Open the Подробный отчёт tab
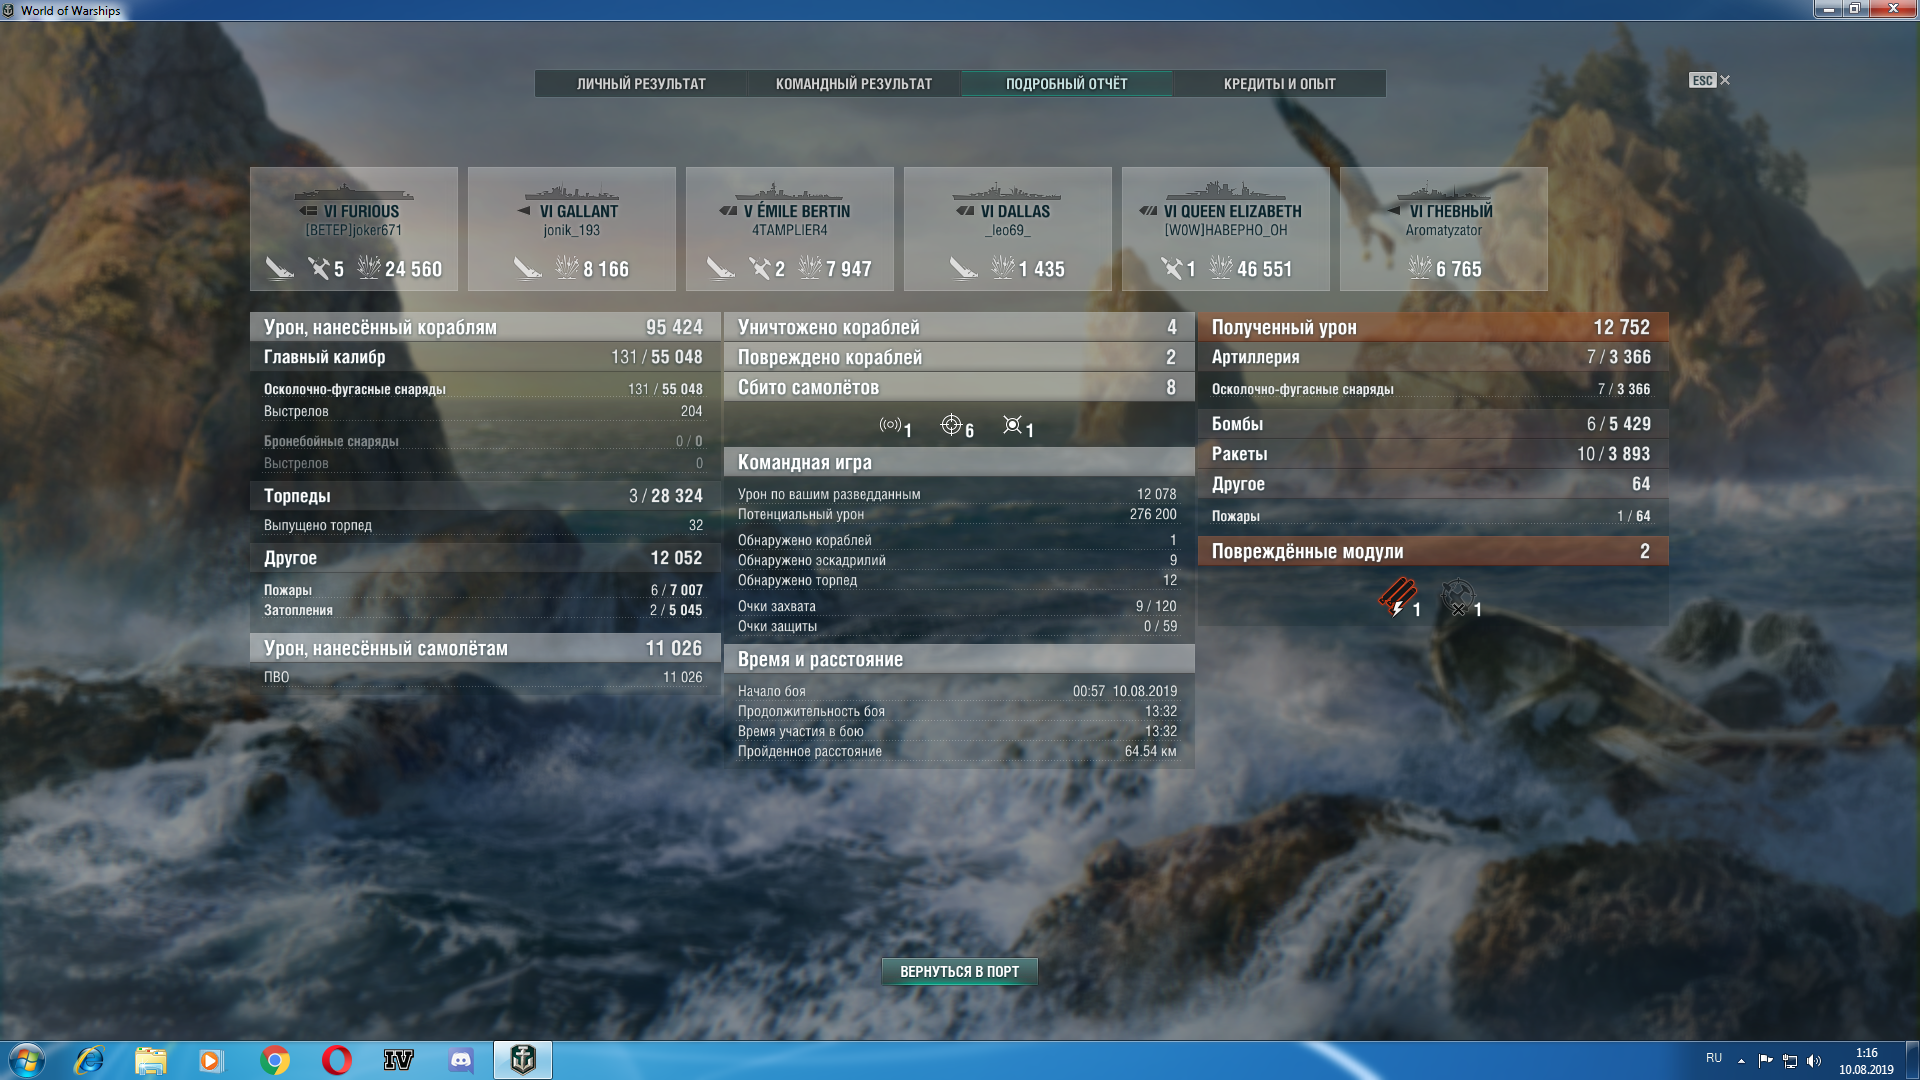The height and width of the screenshot is (1080, 1920). click(1066, 84)
